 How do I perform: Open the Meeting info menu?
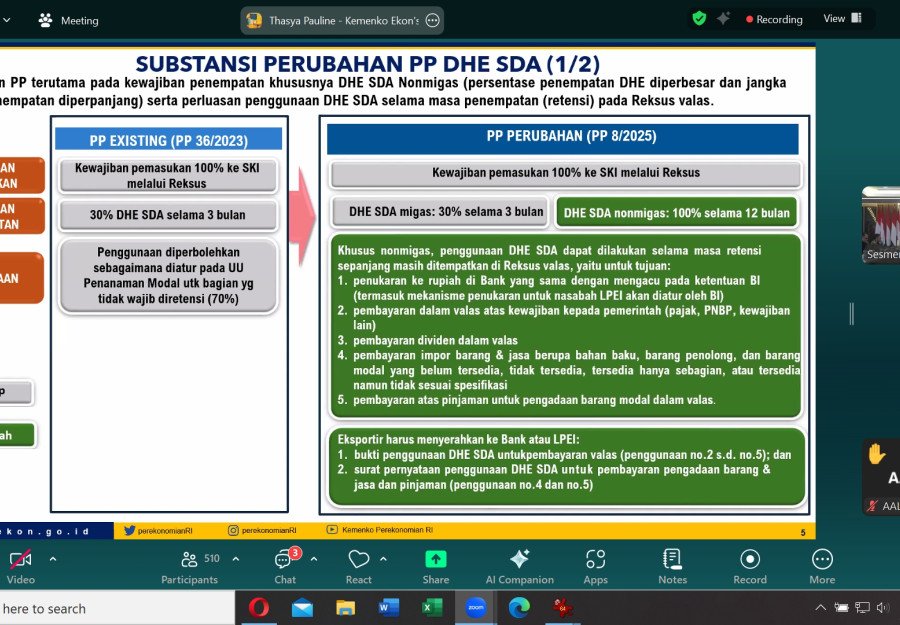coord(68,21)
